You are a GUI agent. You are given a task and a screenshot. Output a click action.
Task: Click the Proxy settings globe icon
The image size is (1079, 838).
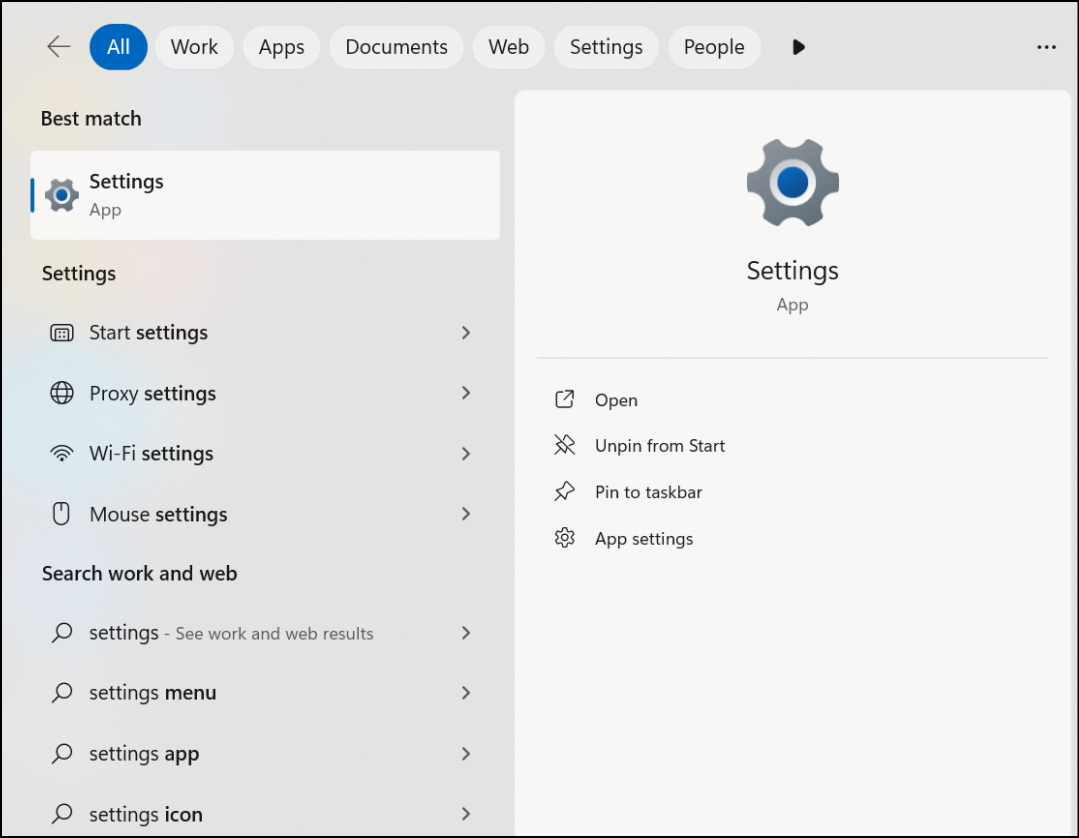coord(62,393)
